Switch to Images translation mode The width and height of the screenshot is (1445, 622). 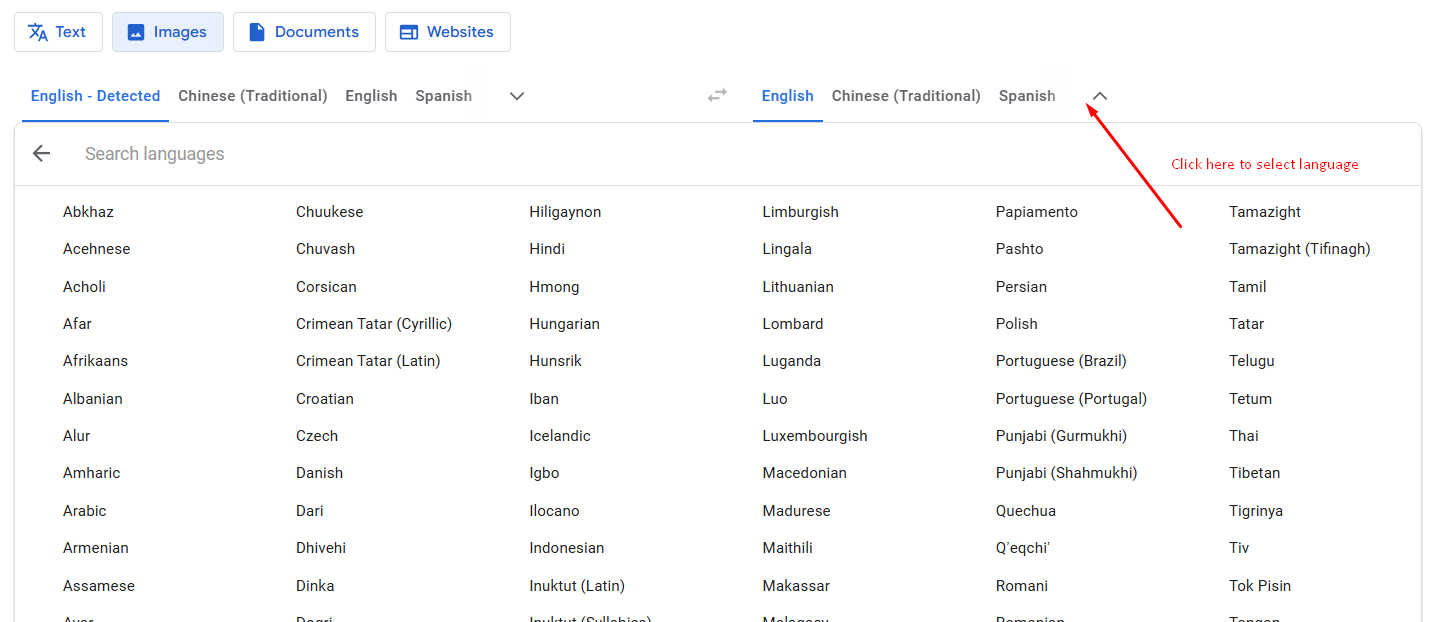pos(167,32)
